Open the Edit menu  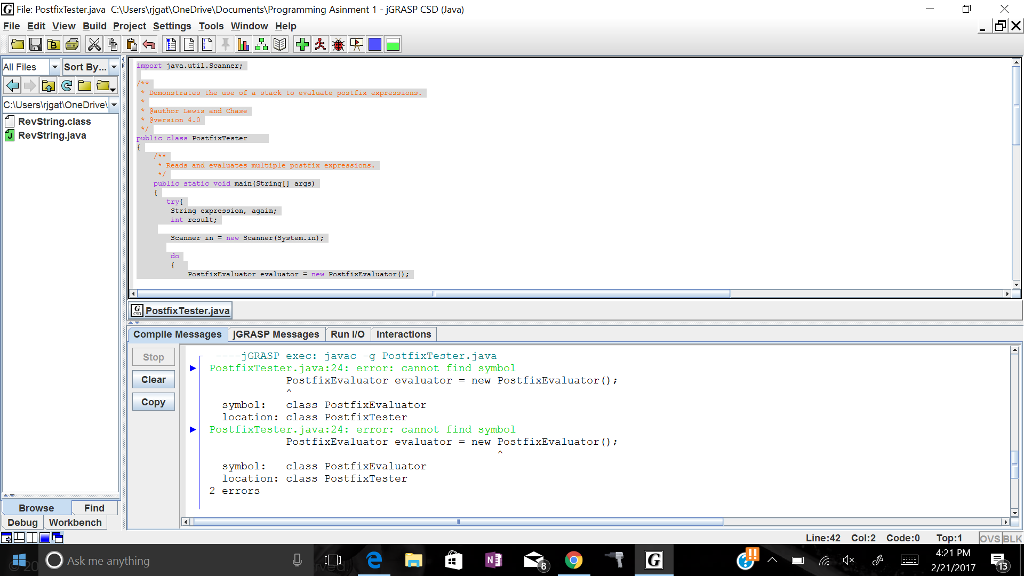point(37,26)
